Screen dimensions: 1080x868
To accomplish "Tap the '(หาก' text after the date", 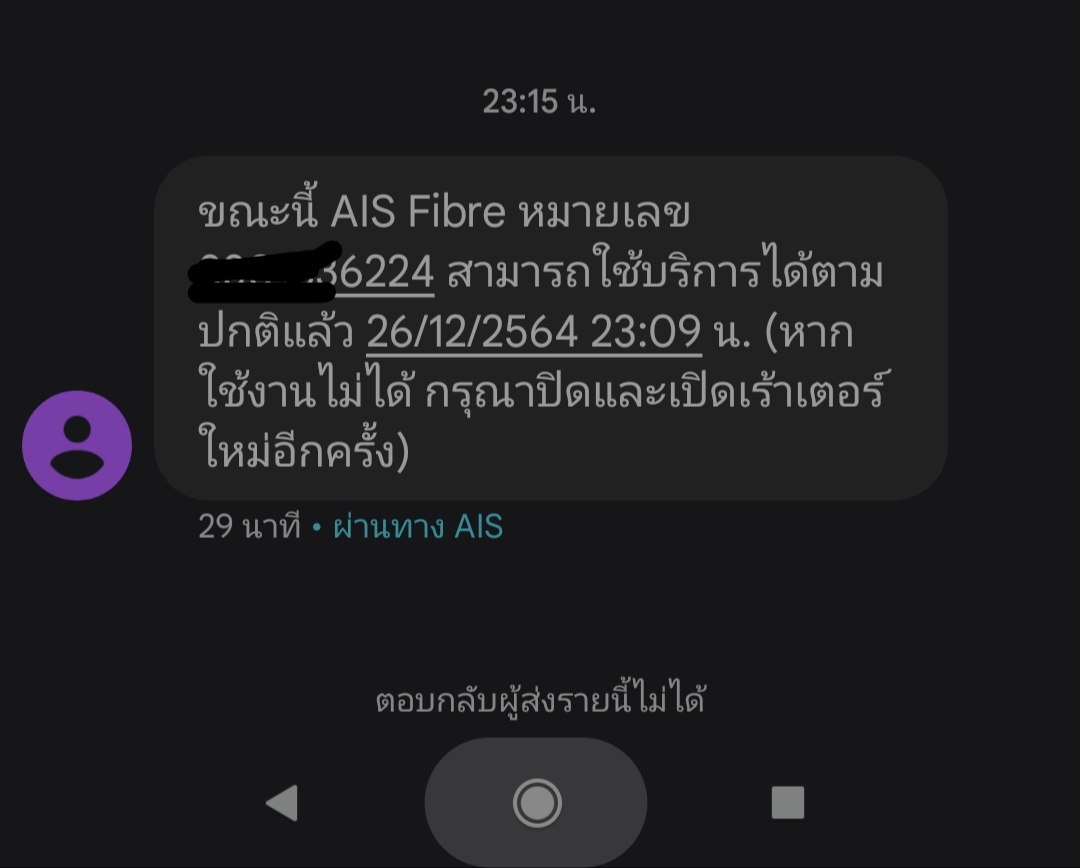I will pyautogui.click(x=809, y=333).
